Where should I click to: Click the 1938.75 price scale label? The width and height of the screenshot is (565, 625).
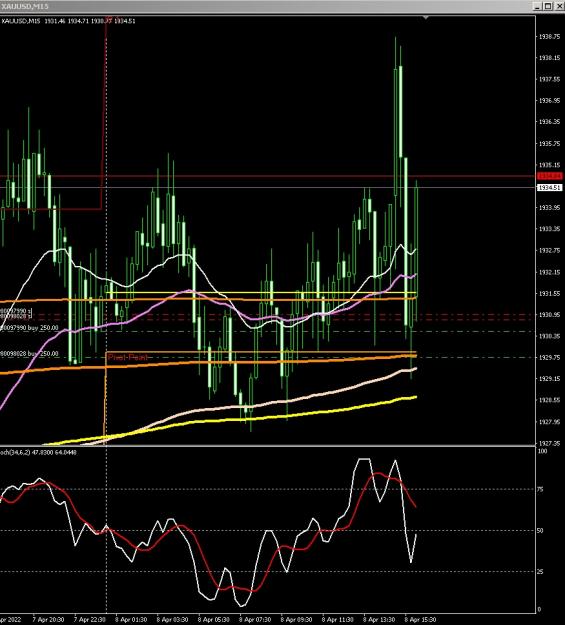coord(549,36)
